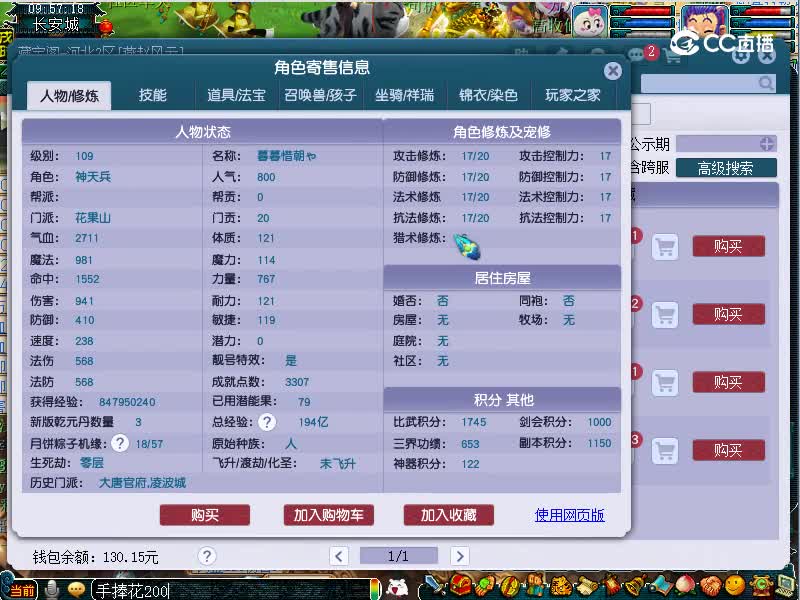Click the tiger head icon in bottom toolbar
800x600 pixels.
point(561,586)
